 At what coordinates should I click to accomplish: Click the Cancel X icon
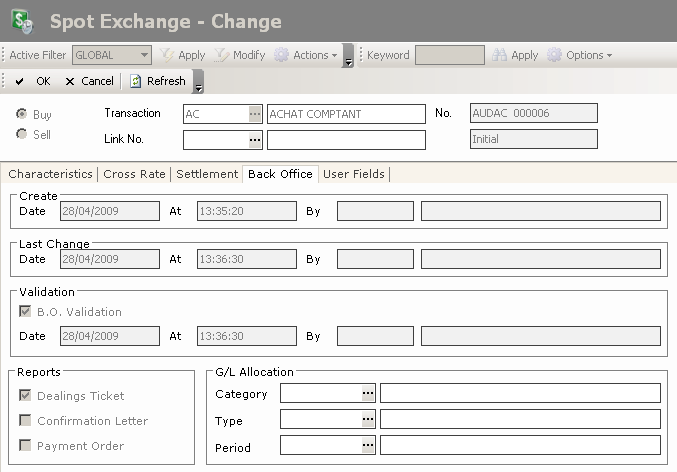pos(70,82)
